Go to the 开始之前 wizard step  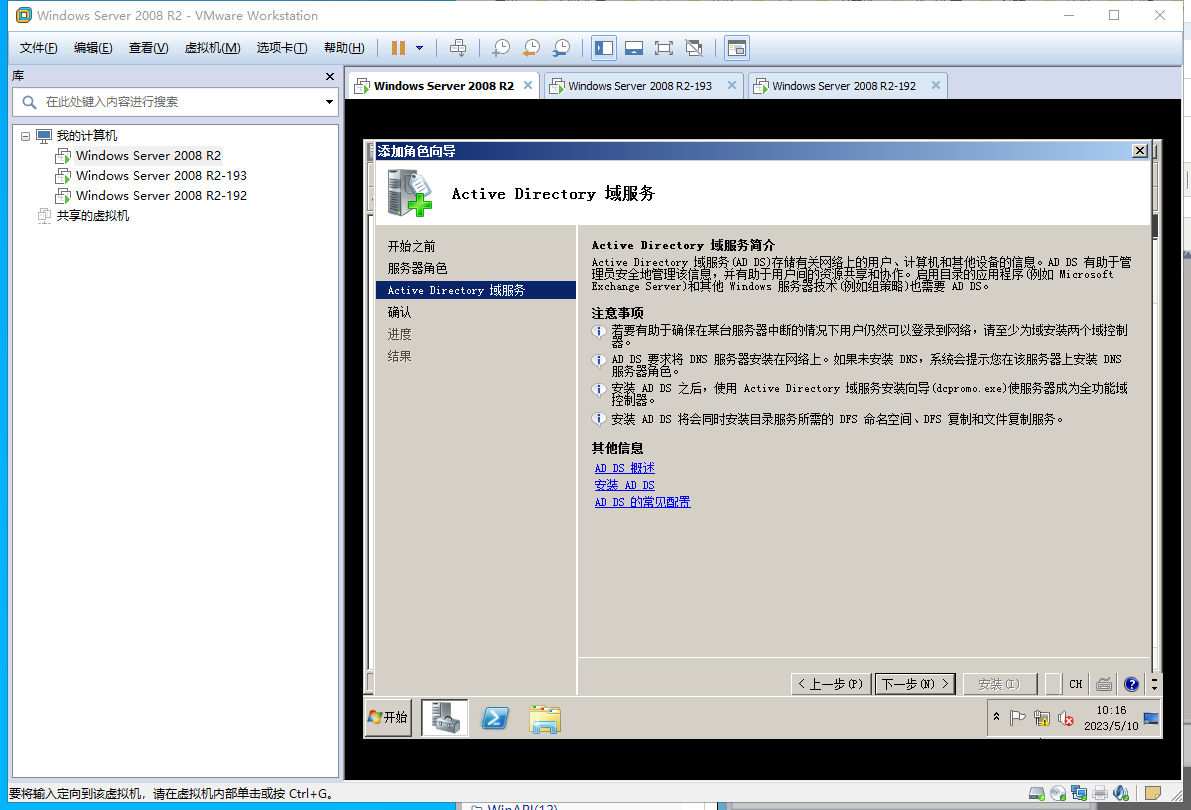412,246
